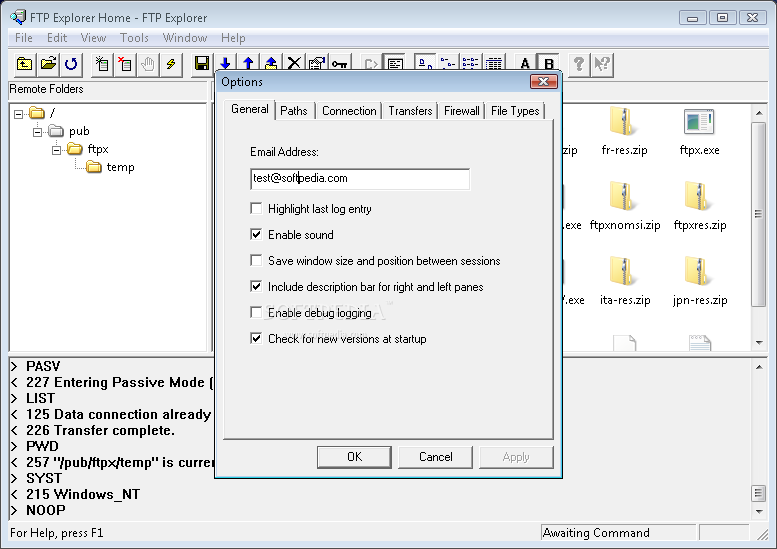Select the ita-res.zip file

click(625, 281)
